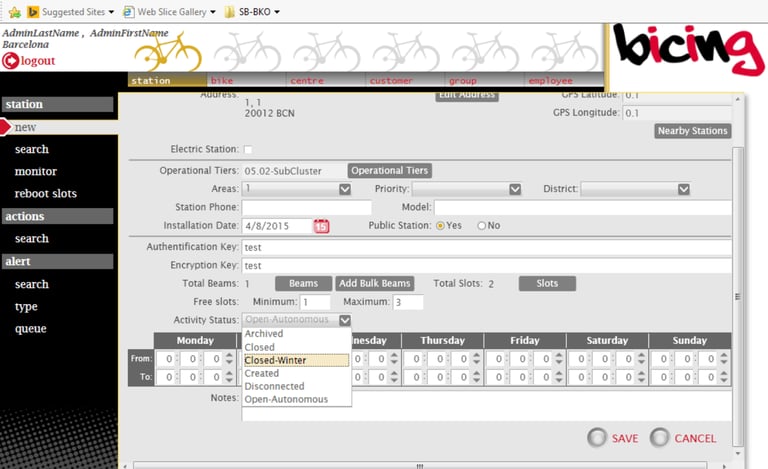Open search under the alert section

click(32, 284)
